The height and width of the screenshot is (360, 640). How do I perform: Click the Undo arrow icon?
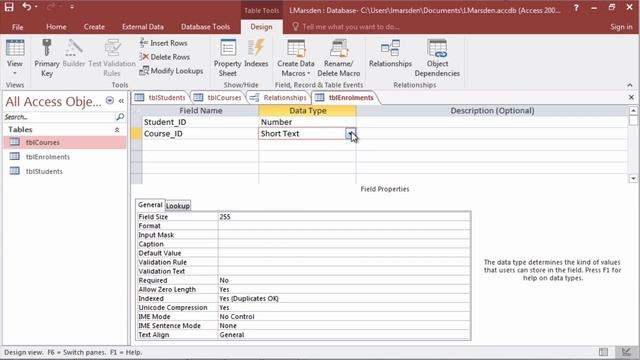coord(27,7)
